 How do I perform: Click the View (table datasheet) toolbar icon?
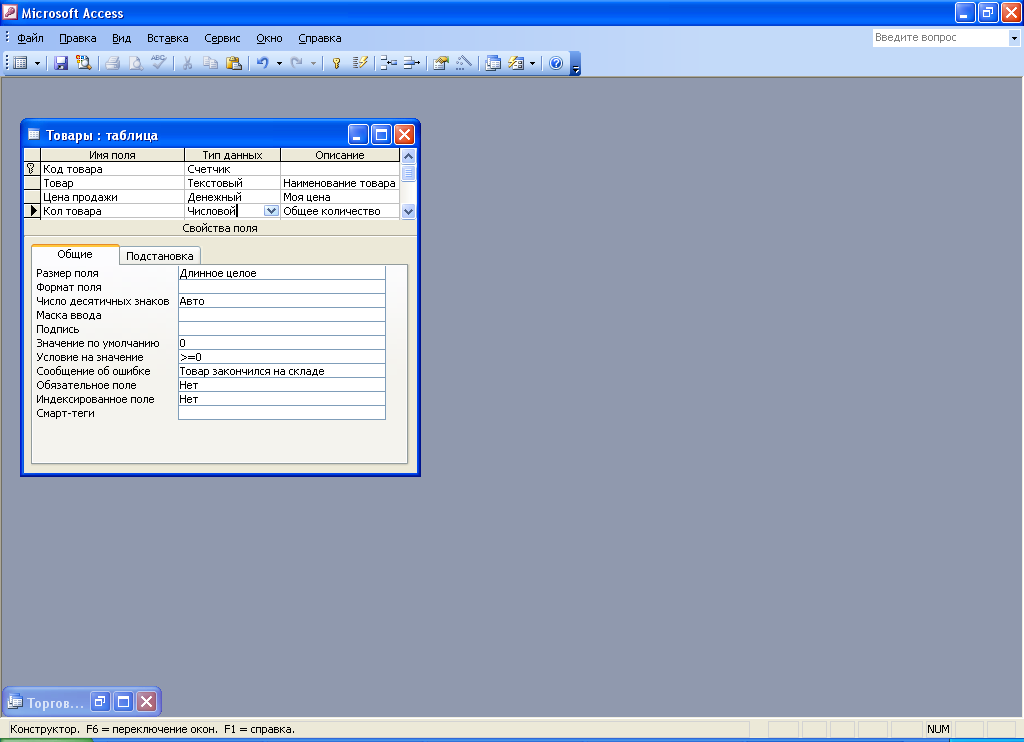[21, 63]
